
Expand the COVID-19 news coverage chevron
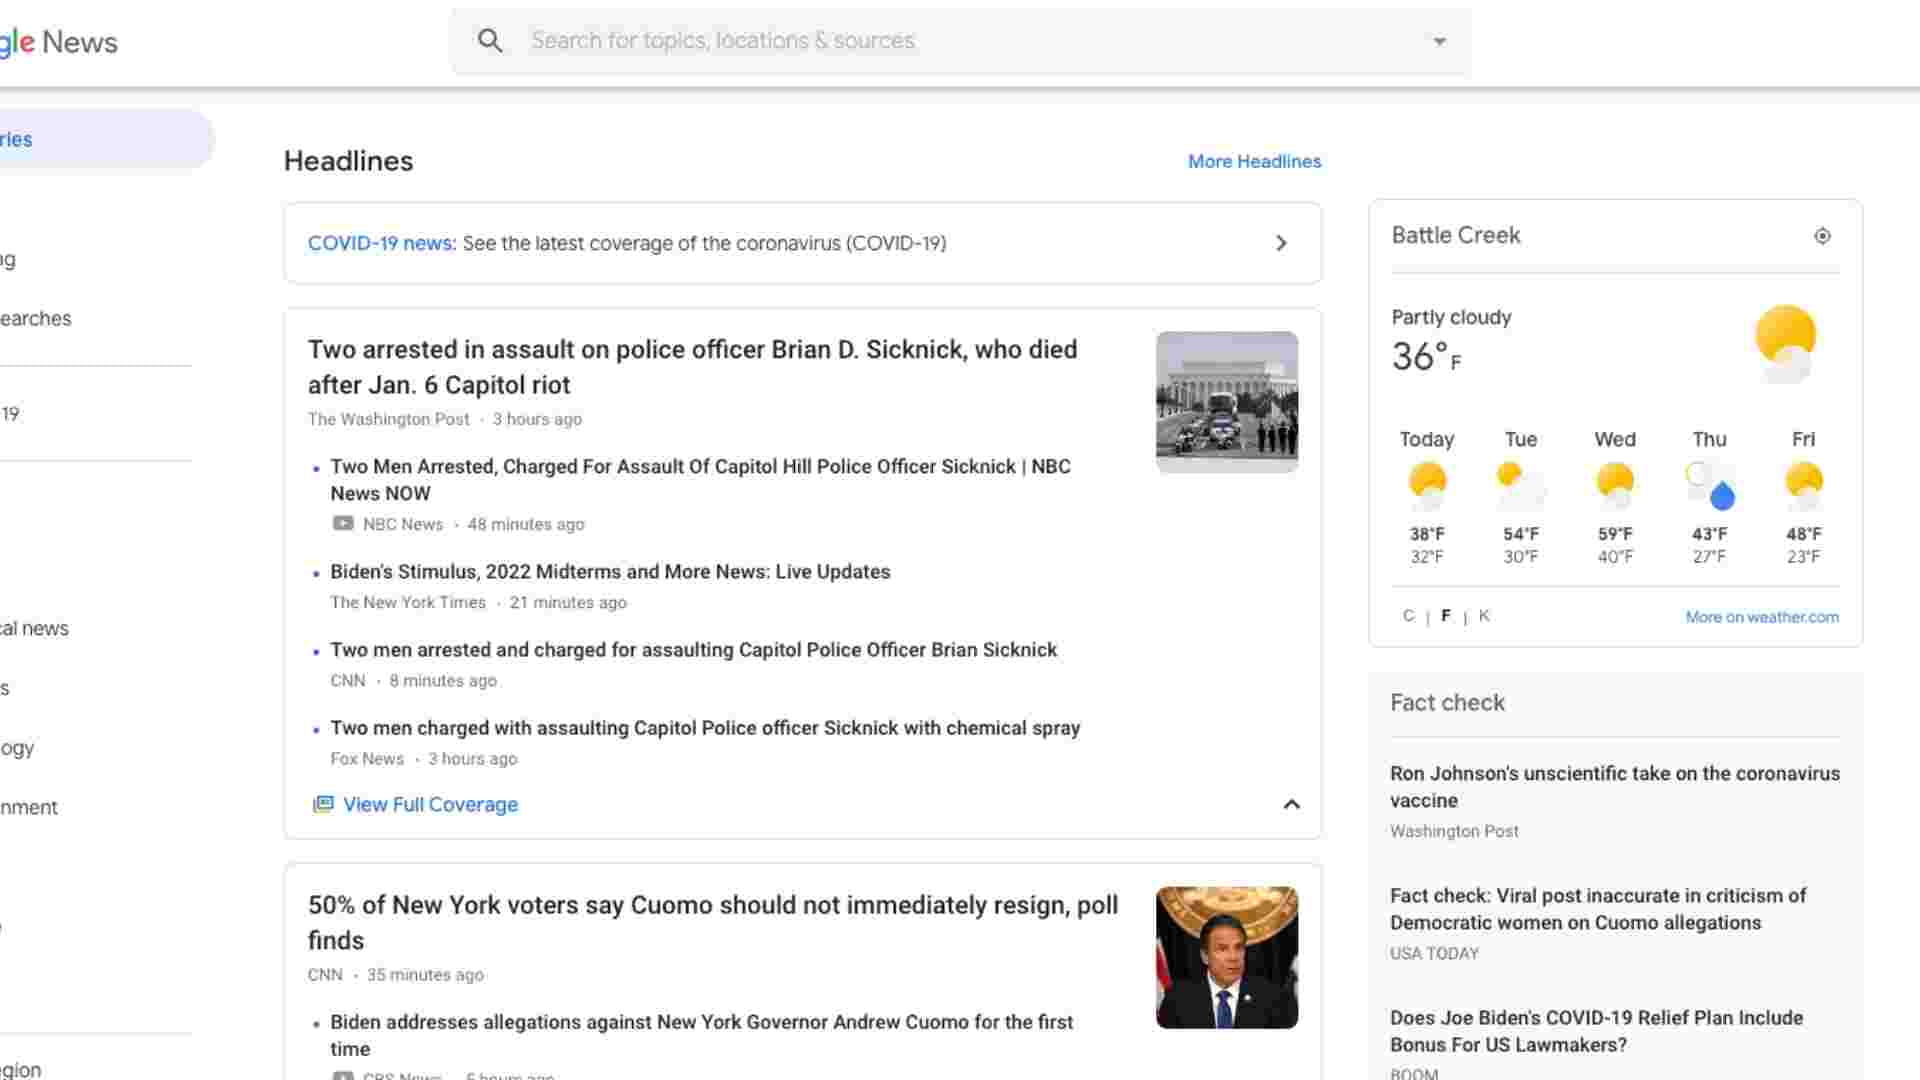click(x=1281, y=243)
